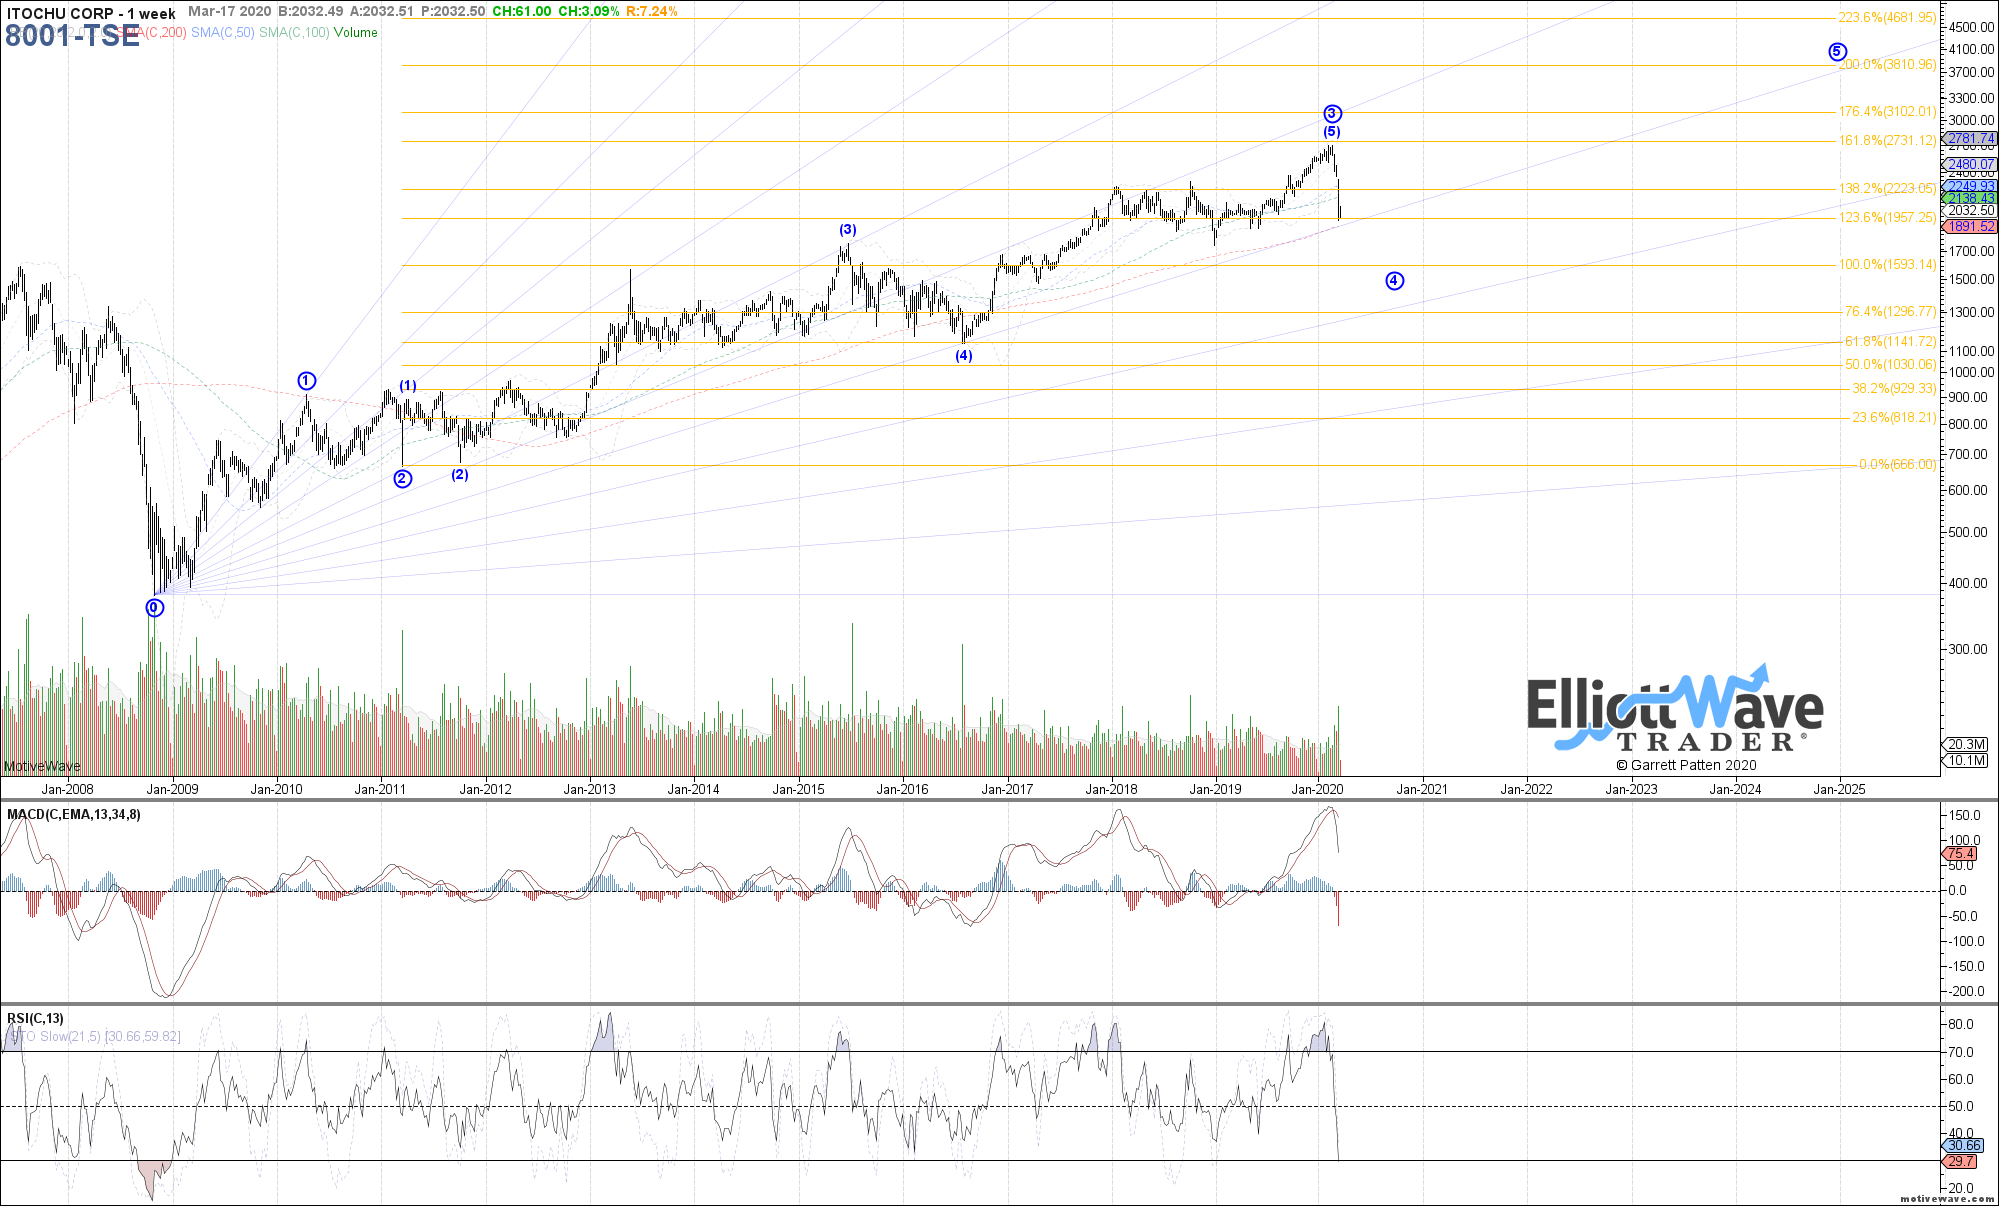This screenshot has height=1206, width=1999.
Task: Click the MotiveWave label in the volume pane
Action: pyautogui.click(x=42, y=766)
